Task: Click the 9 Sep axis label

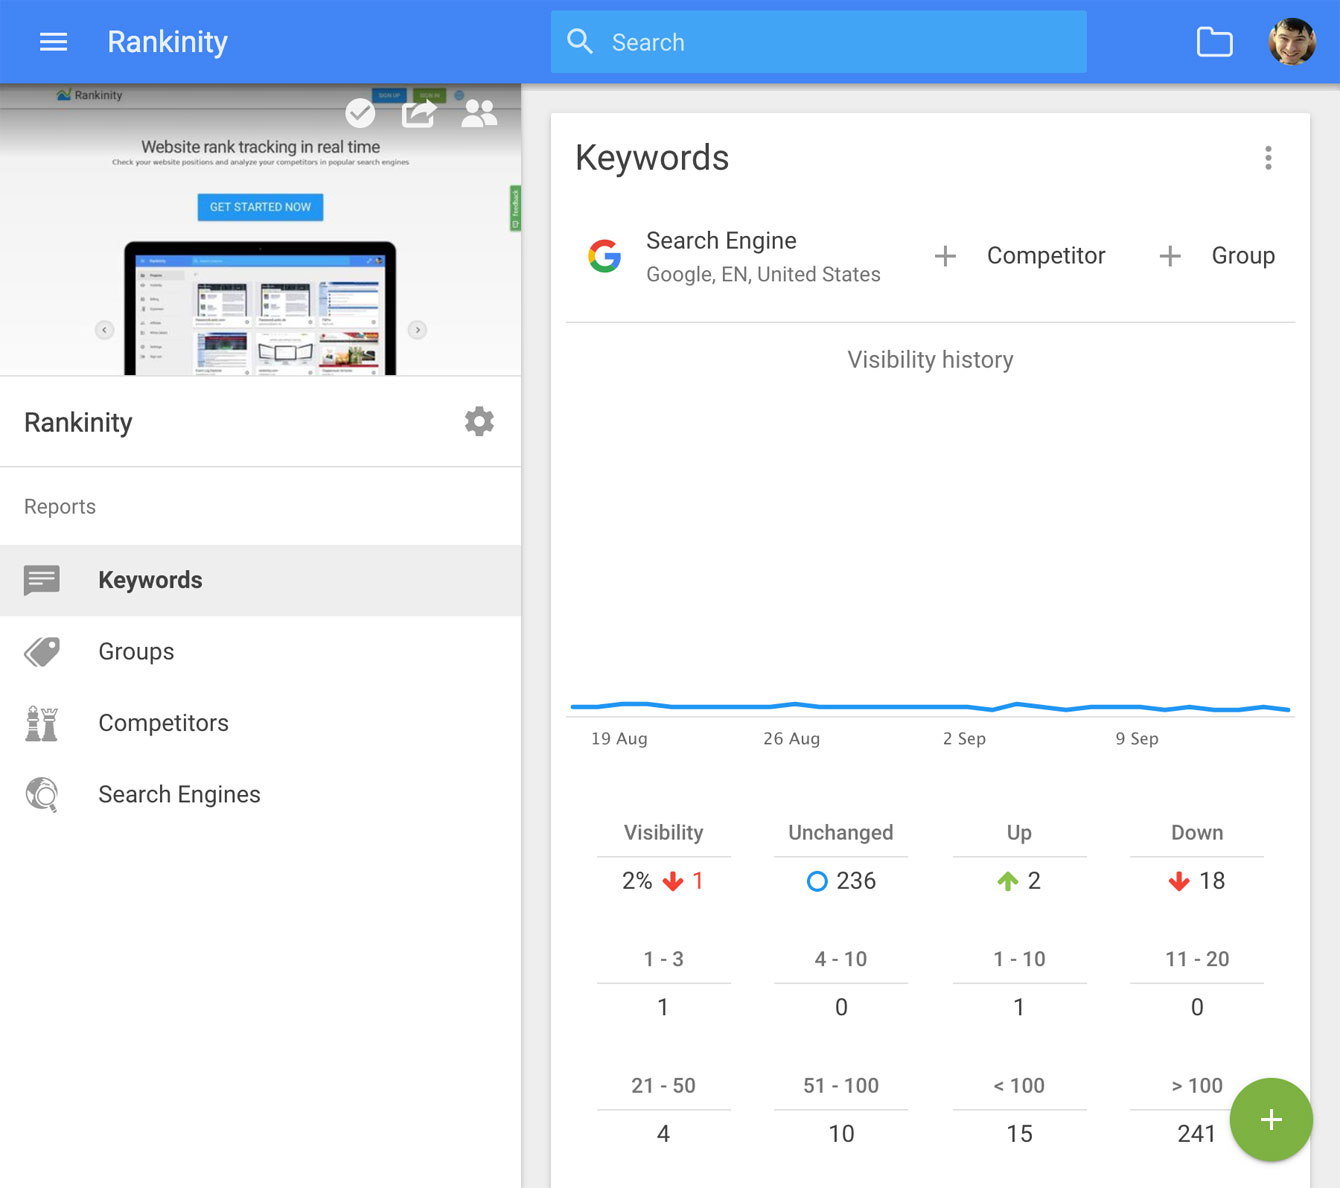Action: (1137, 739)
